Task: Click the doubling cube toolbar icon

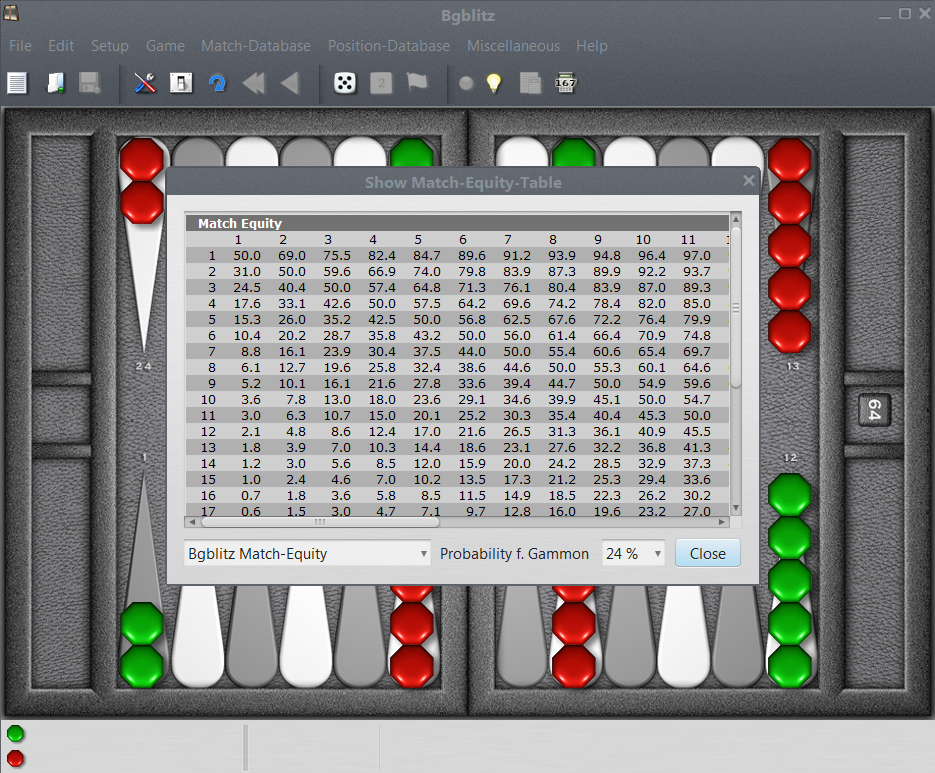Action: point(381,83)
